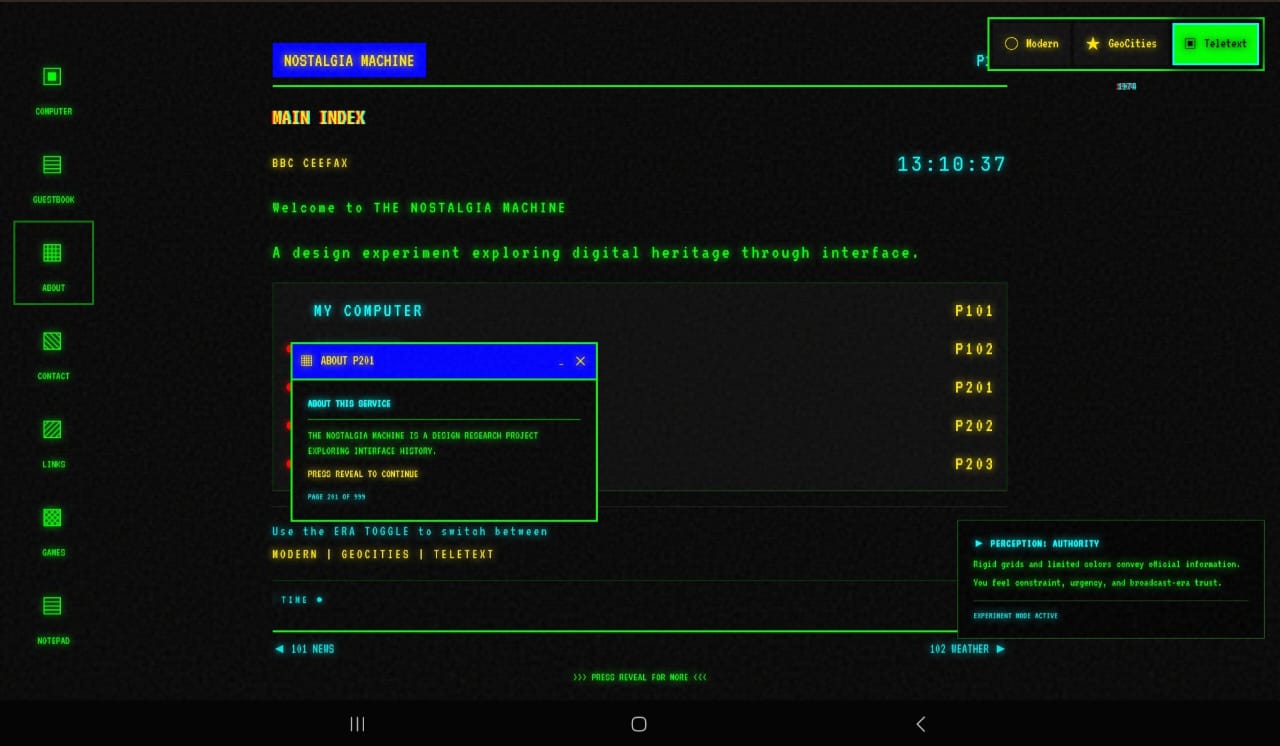Click the star icon of GeoCities option
Image resolution: width=1280 pixels, height=746 pixels.
pos(1093,44)
